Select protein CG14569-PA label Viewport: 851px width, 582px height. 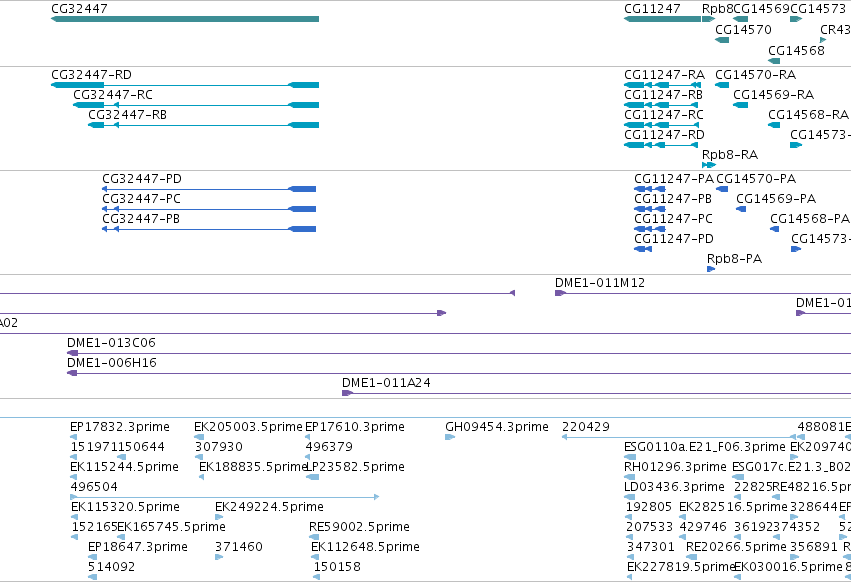coord(776,199)
